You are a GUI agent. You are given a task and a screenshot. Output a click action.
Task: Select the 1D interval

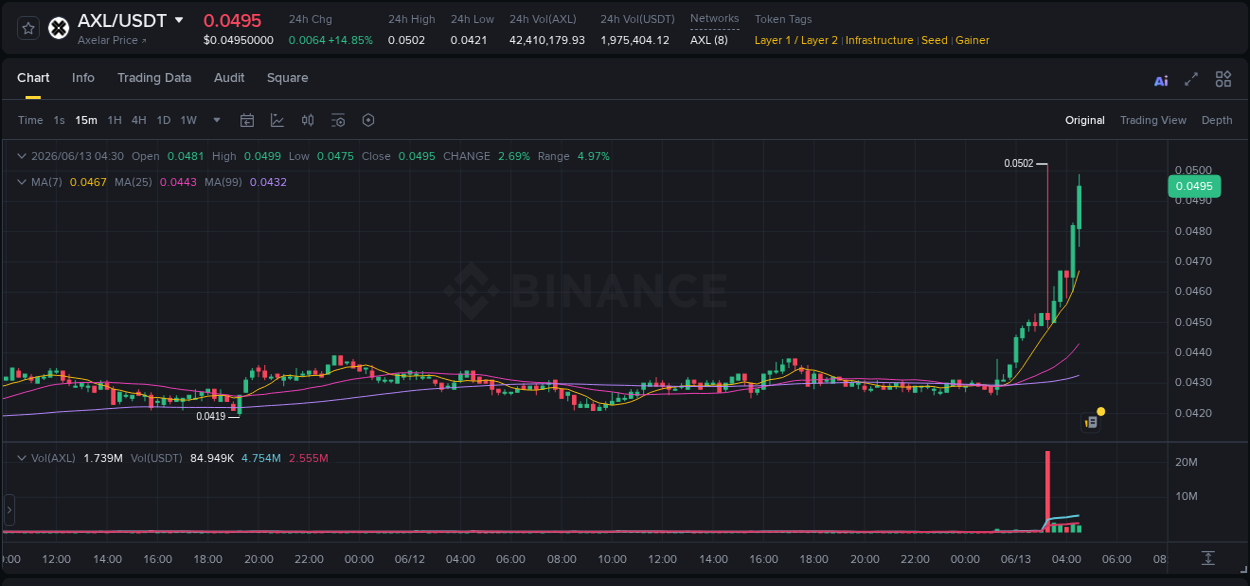[x=163, y=120]
